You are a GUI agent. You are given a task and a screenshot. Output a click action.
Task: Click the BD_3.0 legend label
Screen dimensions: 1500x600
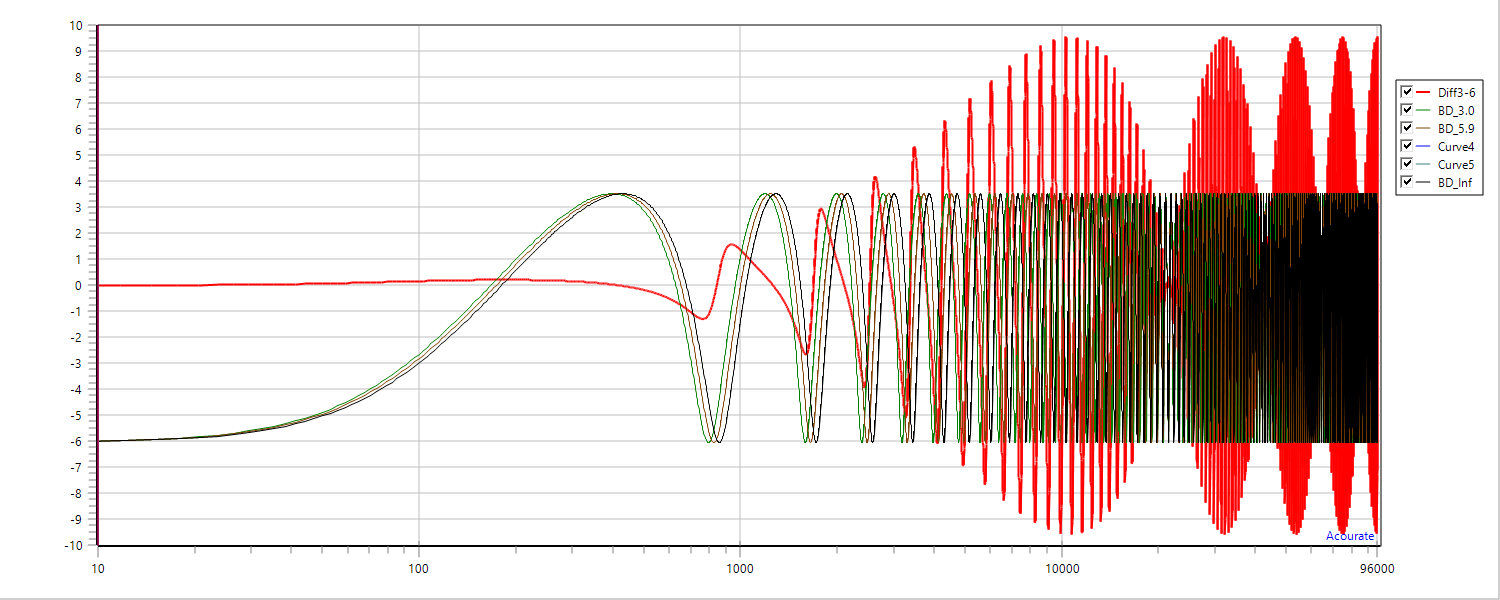1456,110
